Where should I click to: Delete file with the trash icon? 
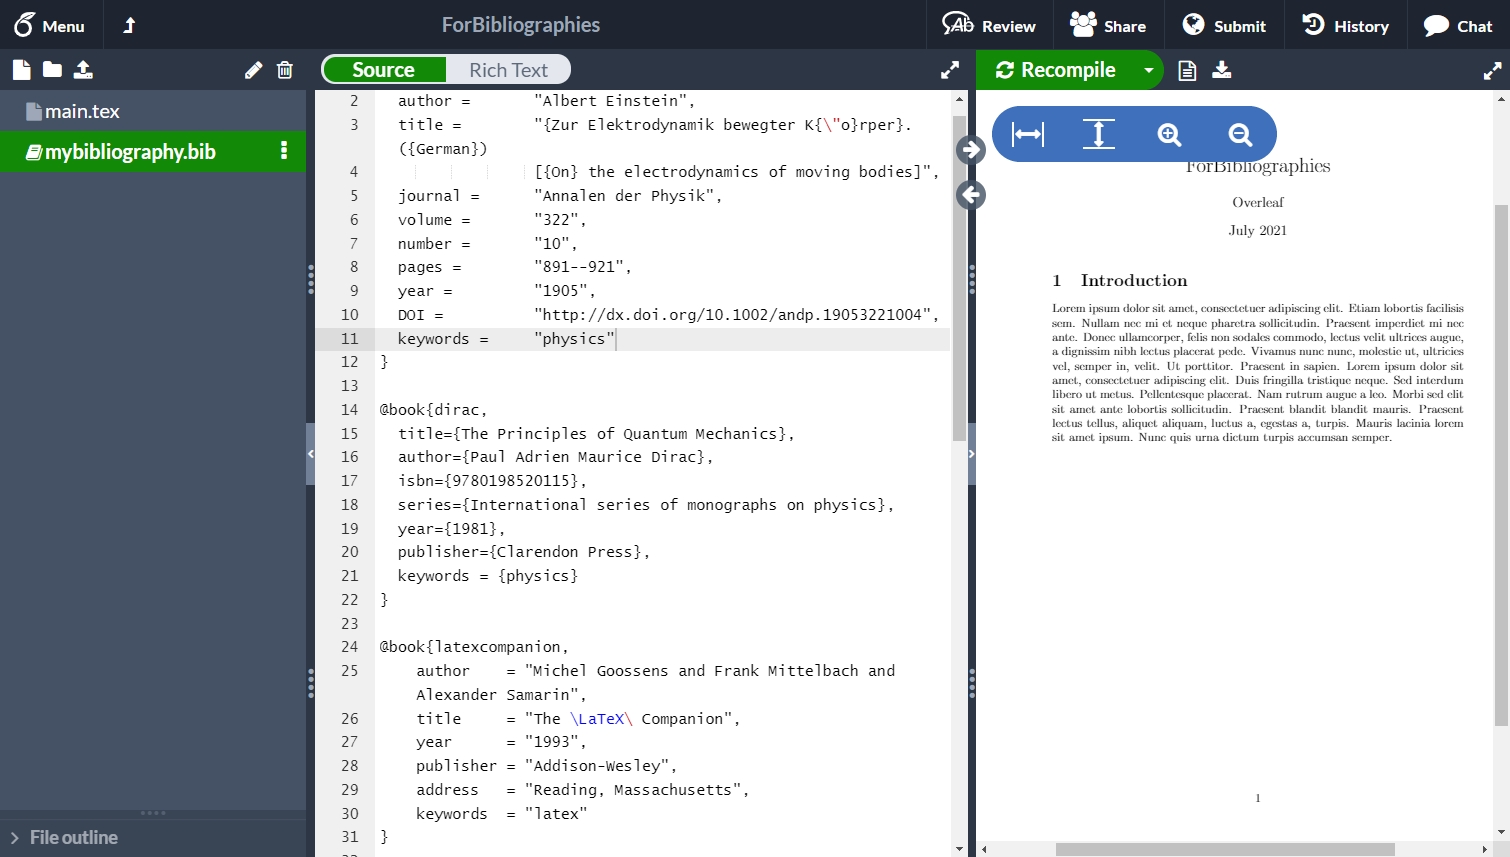[285, 70]
